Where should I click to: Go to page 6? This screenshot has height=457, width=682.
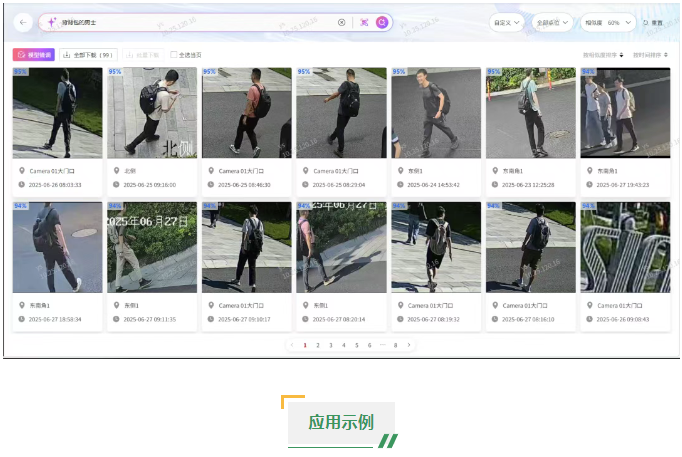coord(369,345)
